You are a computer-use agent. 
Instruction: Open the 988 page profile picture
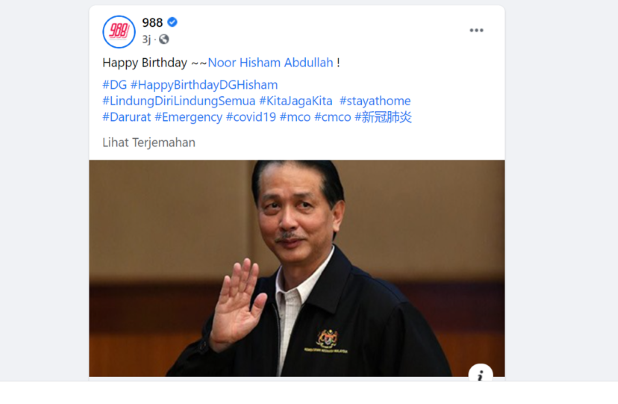(119, 32)
